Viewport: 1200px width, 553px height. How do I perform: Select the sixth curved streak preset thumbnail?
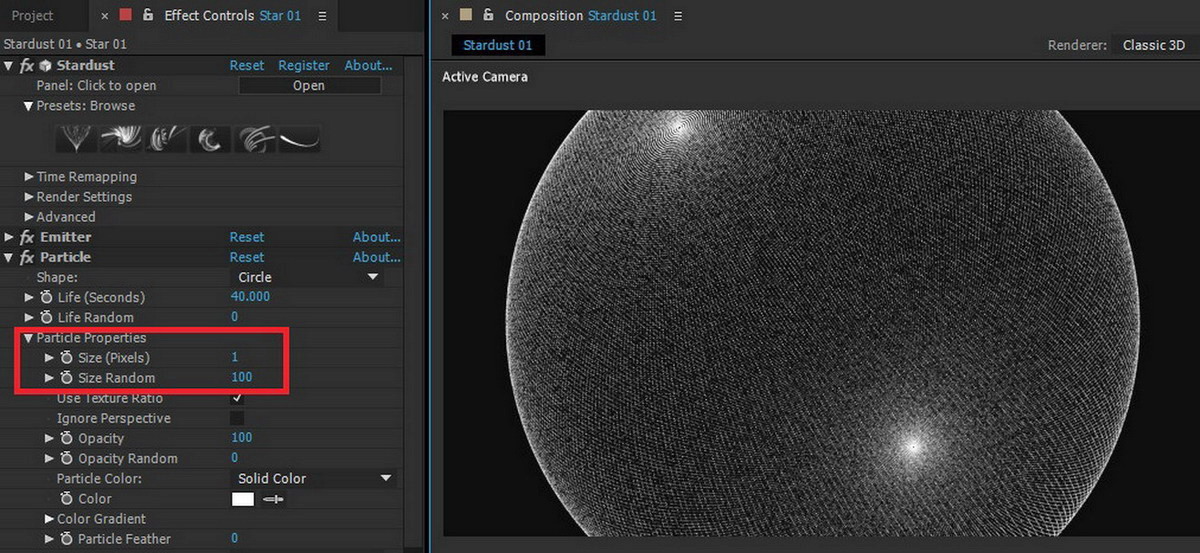[x=299, y=138]
